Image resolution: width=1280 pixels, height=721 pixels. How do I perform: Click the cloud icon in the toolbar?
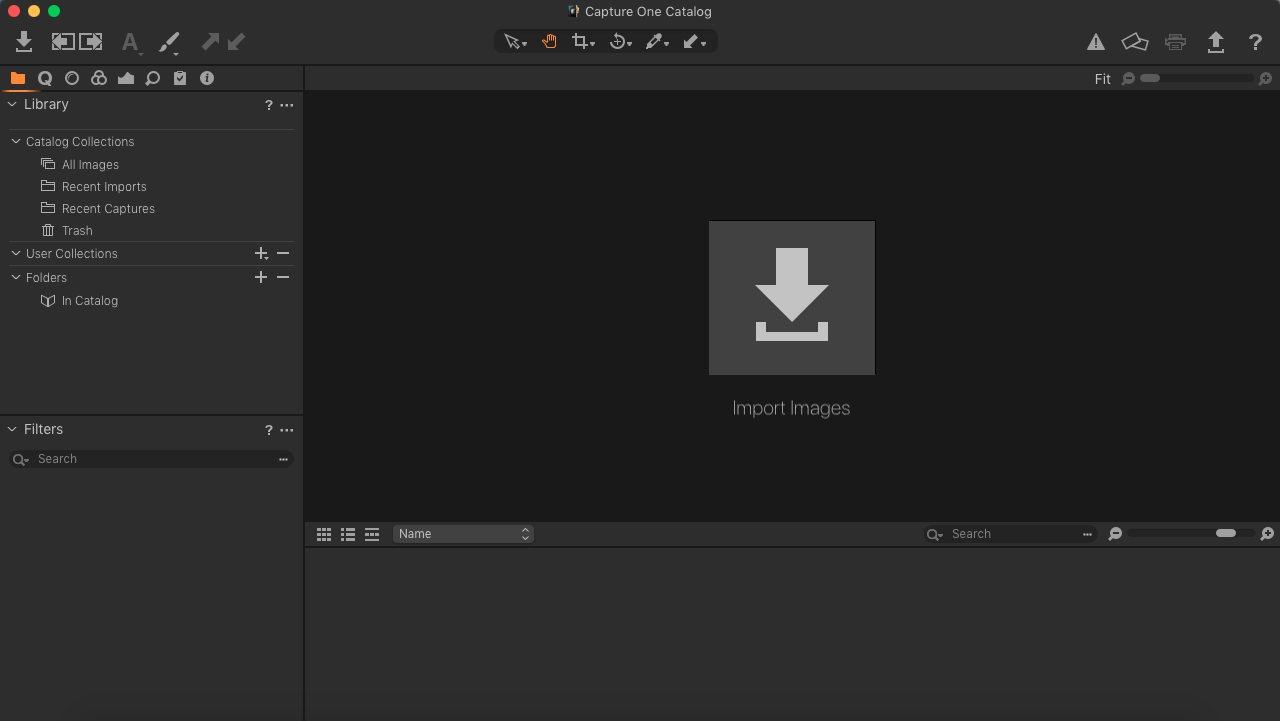[1135, 41]
